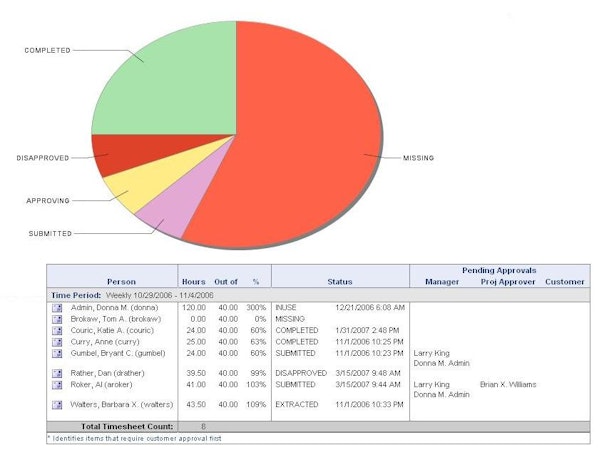Open Couric, Katie A. timesheet icon
This screenshot has width=600, height=450.
58,330
